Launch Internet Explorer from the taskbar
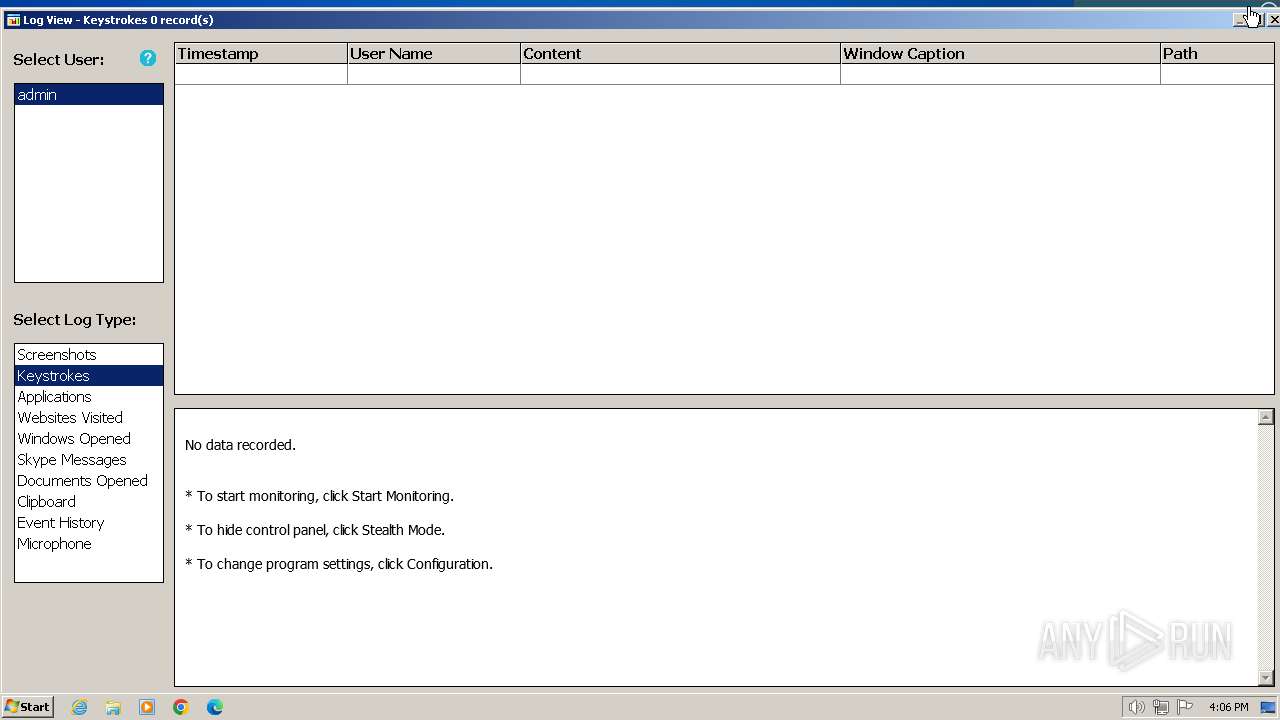Viewport: 1280px width, 720px height. click(79, 707)
